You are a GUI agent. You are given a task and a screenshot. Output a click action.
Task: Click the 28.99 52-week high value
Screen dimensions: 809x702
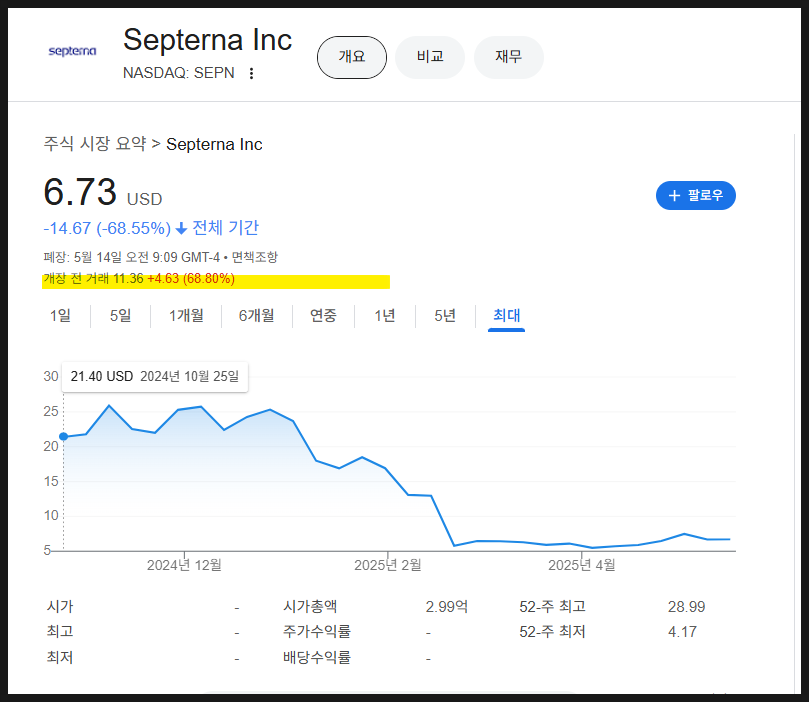[686, 607]
